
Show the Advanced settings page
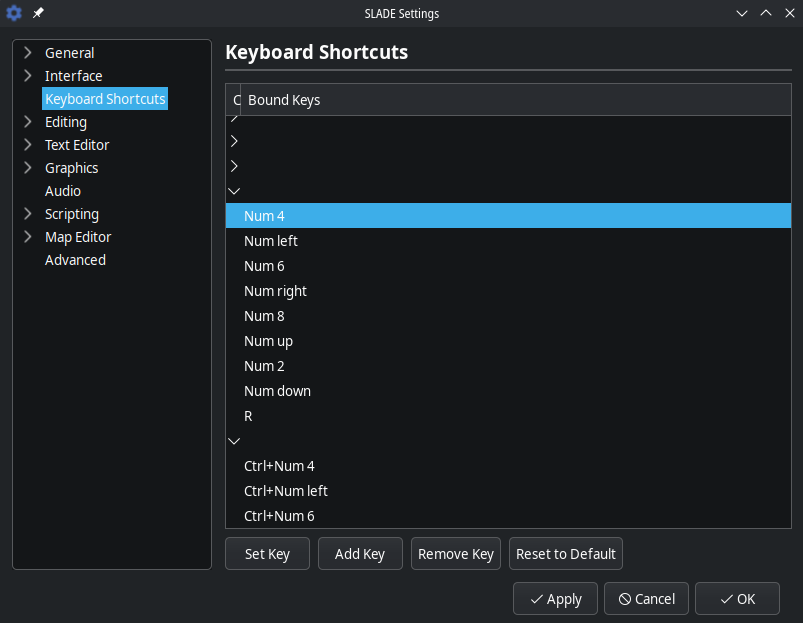(75, 260)
